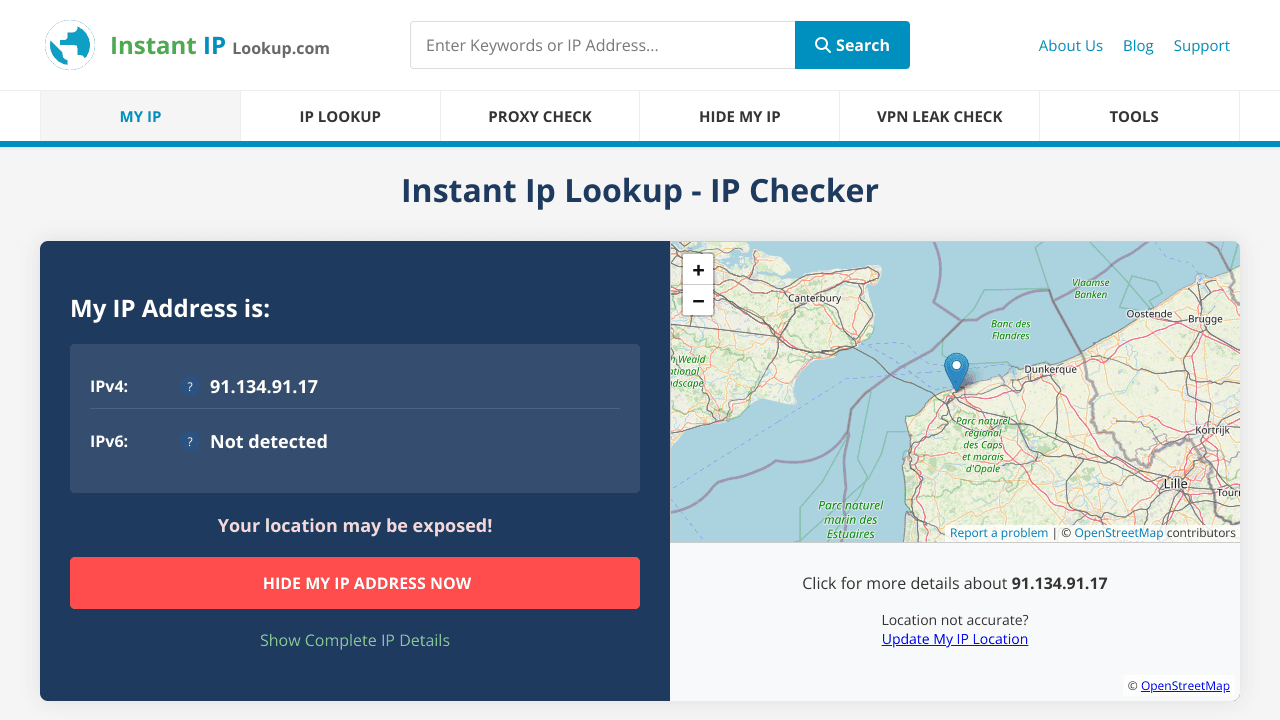
Task: Click 'Your location may be exposed!' text
Action: coord(355,525)
